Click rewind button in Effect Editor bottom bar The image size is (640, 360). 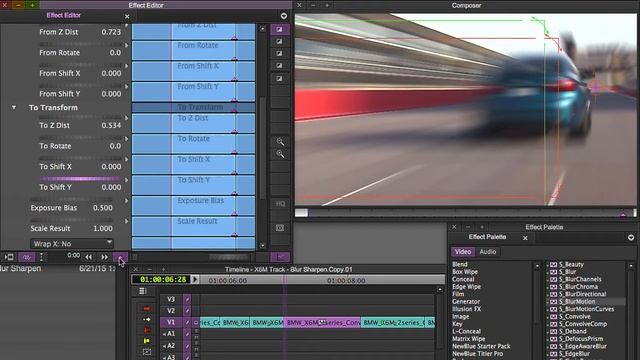click(x=89, y=257)
